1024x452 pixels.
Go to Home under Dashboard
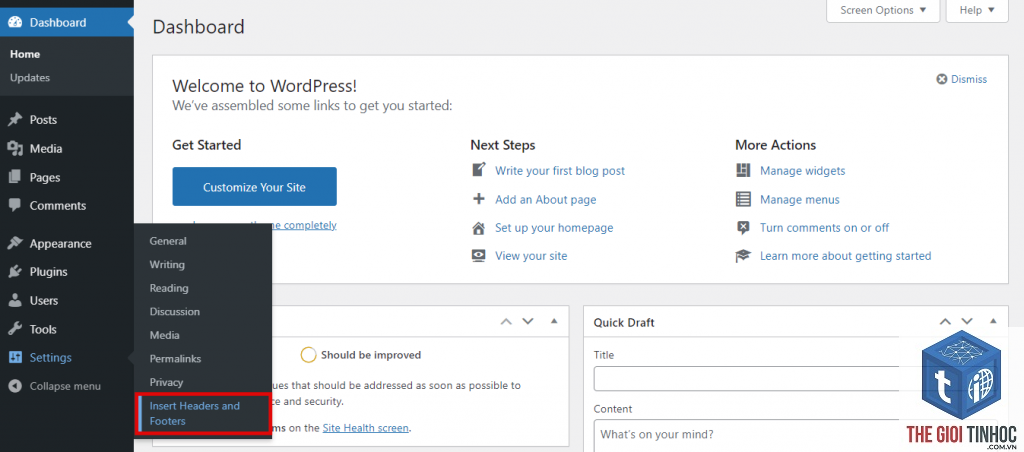click(x=25, y=54)
